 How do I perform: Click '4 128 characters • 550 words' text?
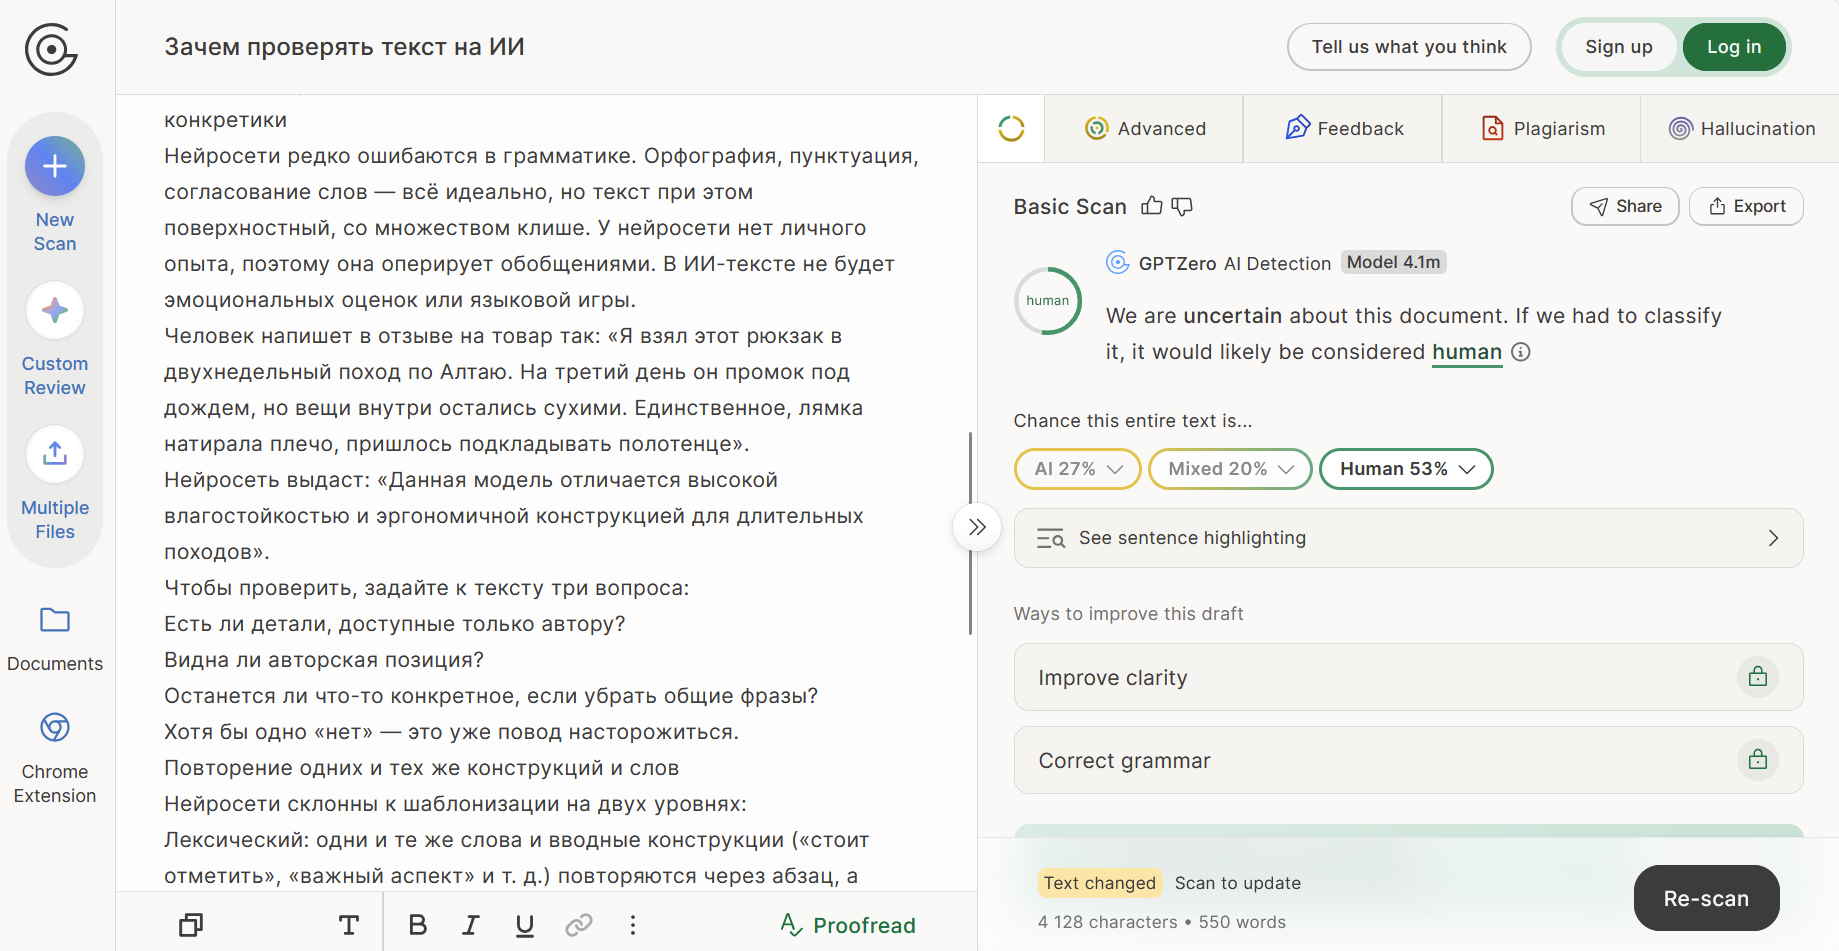[1162, 922]
